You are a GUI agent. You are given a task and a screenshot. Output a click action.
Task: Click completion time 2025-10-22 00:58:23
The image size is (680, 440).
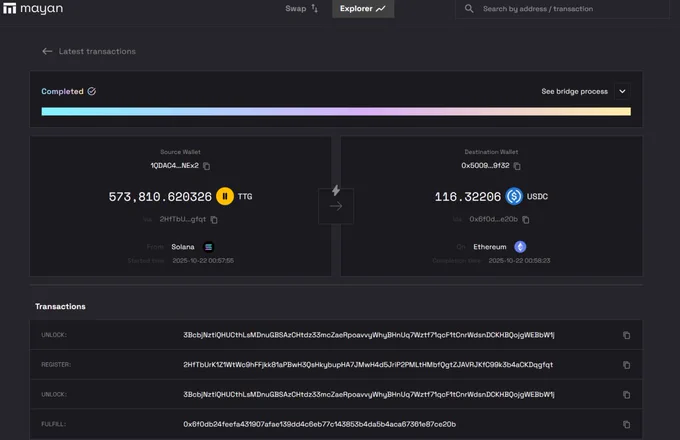coord(519,261)
